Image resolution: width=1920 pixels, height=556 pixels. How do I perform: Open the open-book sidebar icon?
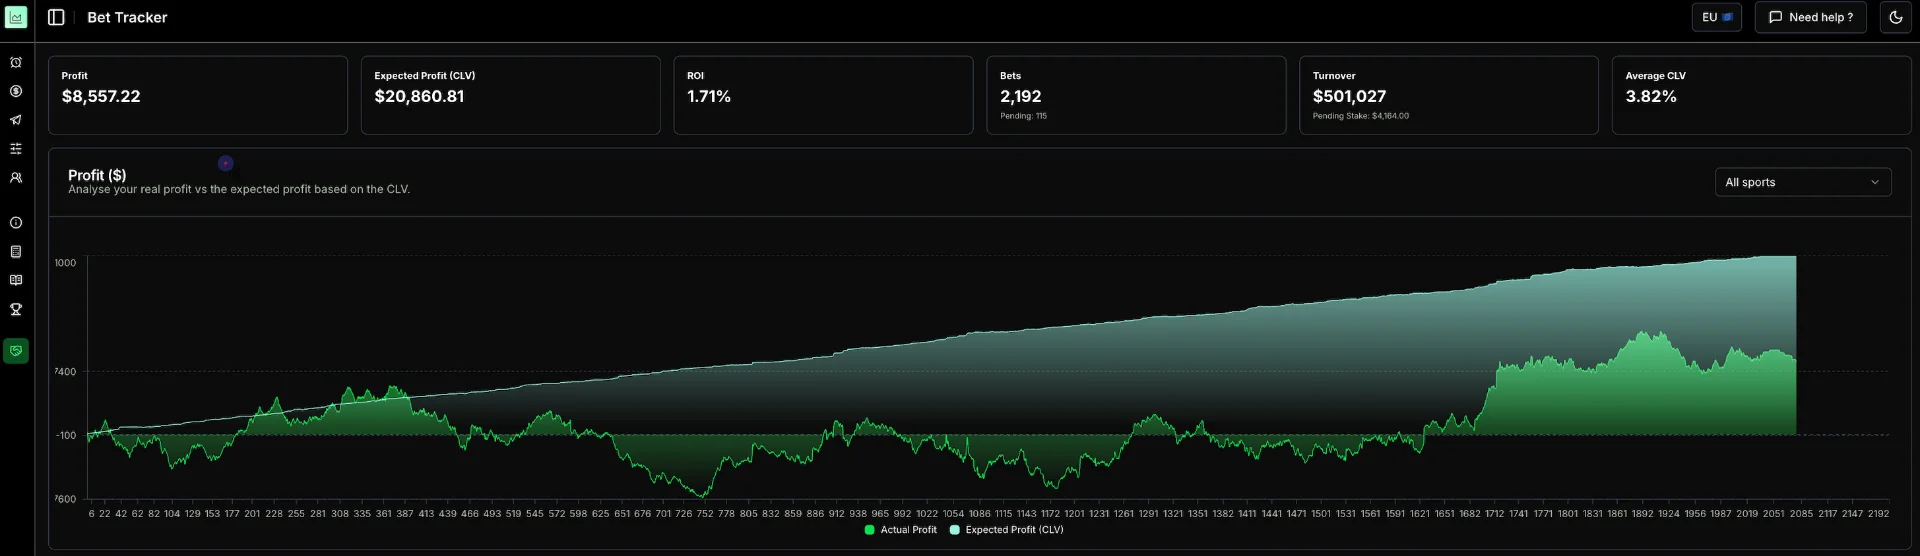[16, 281]
